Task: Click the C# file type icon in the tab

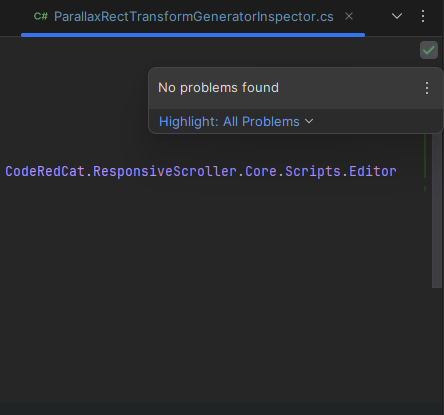Action: (x=41, y=16)
